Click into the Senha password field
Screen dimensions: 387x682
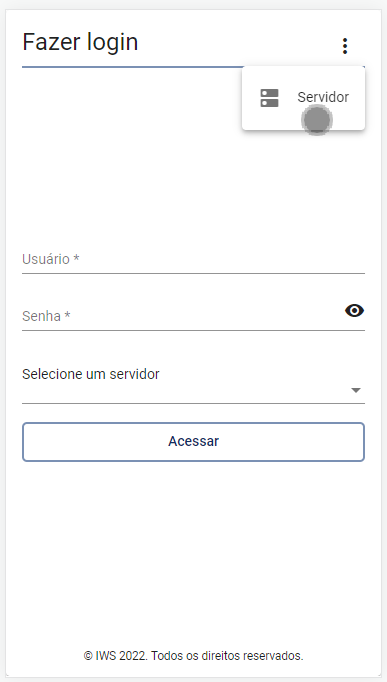coord(183,316)
